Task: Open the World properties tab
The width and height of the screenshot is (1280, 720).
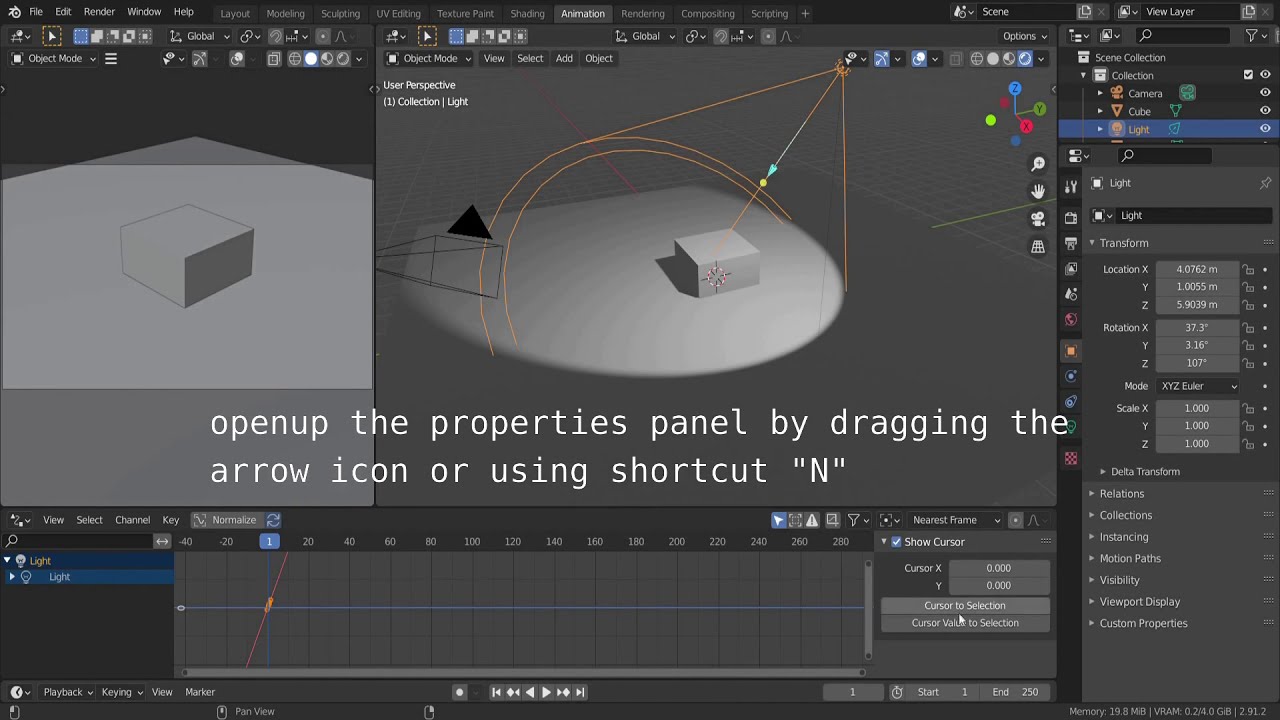Action: 1071,320
